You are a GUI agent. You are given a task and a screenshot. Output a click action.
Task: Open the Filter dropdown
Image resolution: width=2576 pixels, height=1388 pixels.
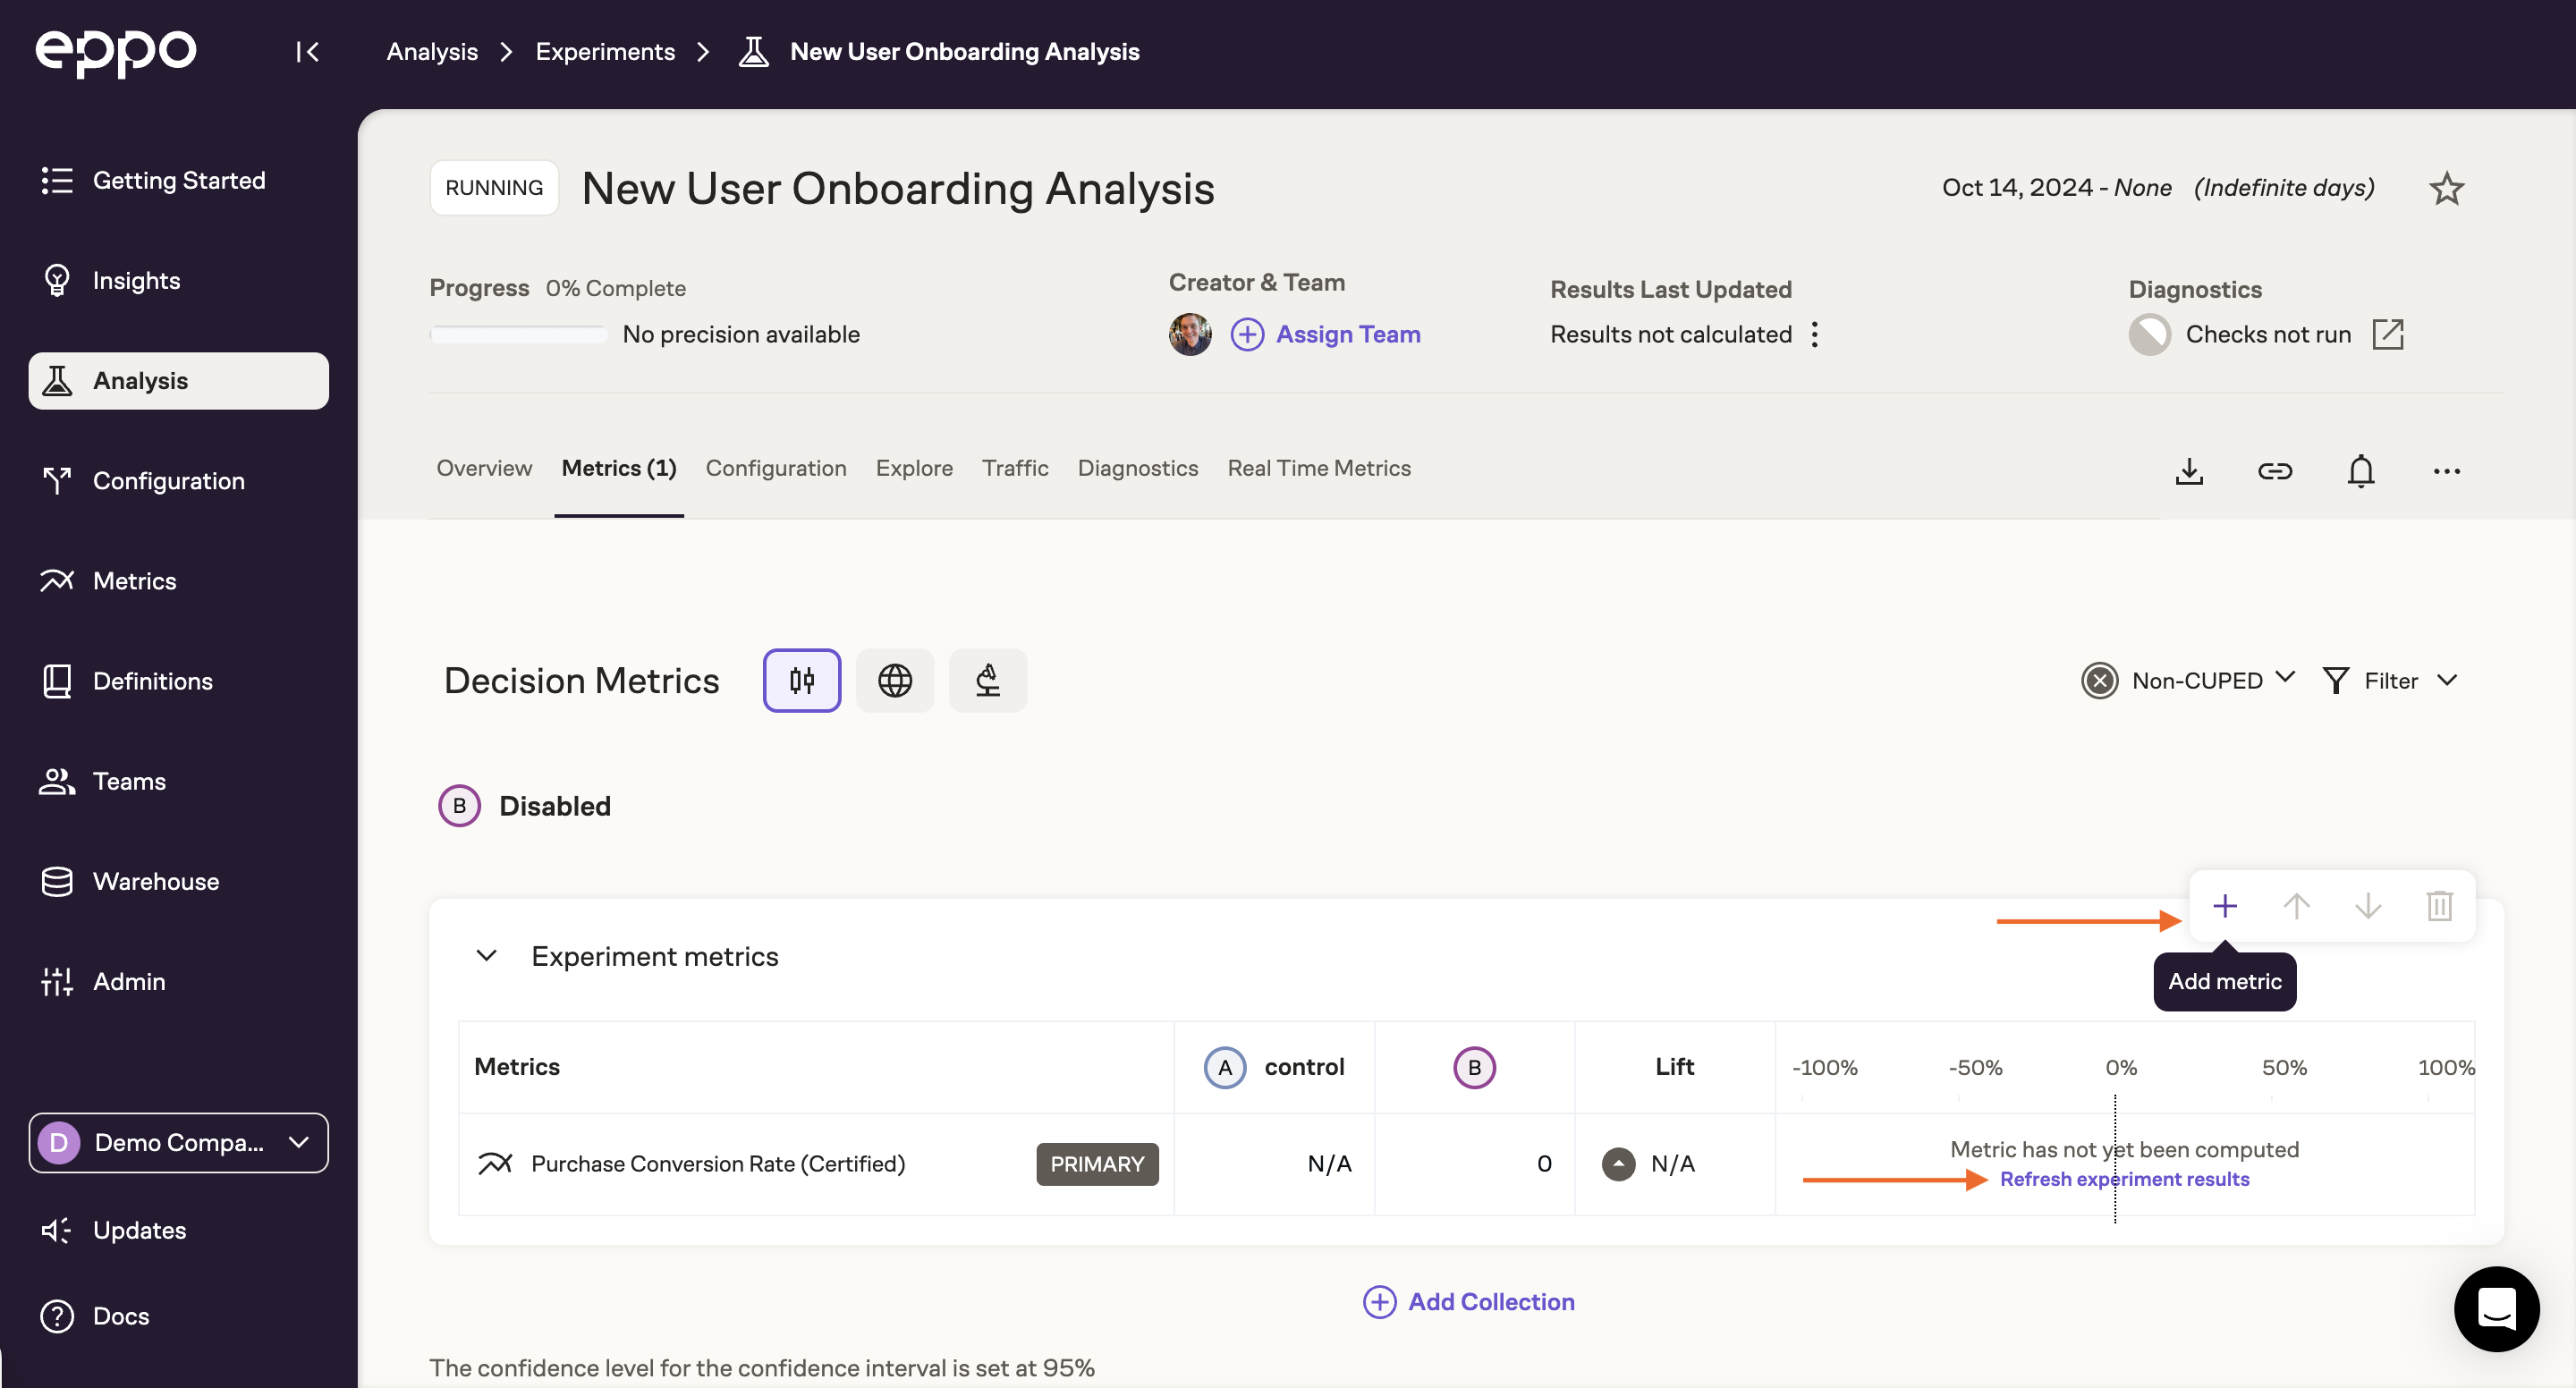pyautogui.click(x=2390, y=680)
